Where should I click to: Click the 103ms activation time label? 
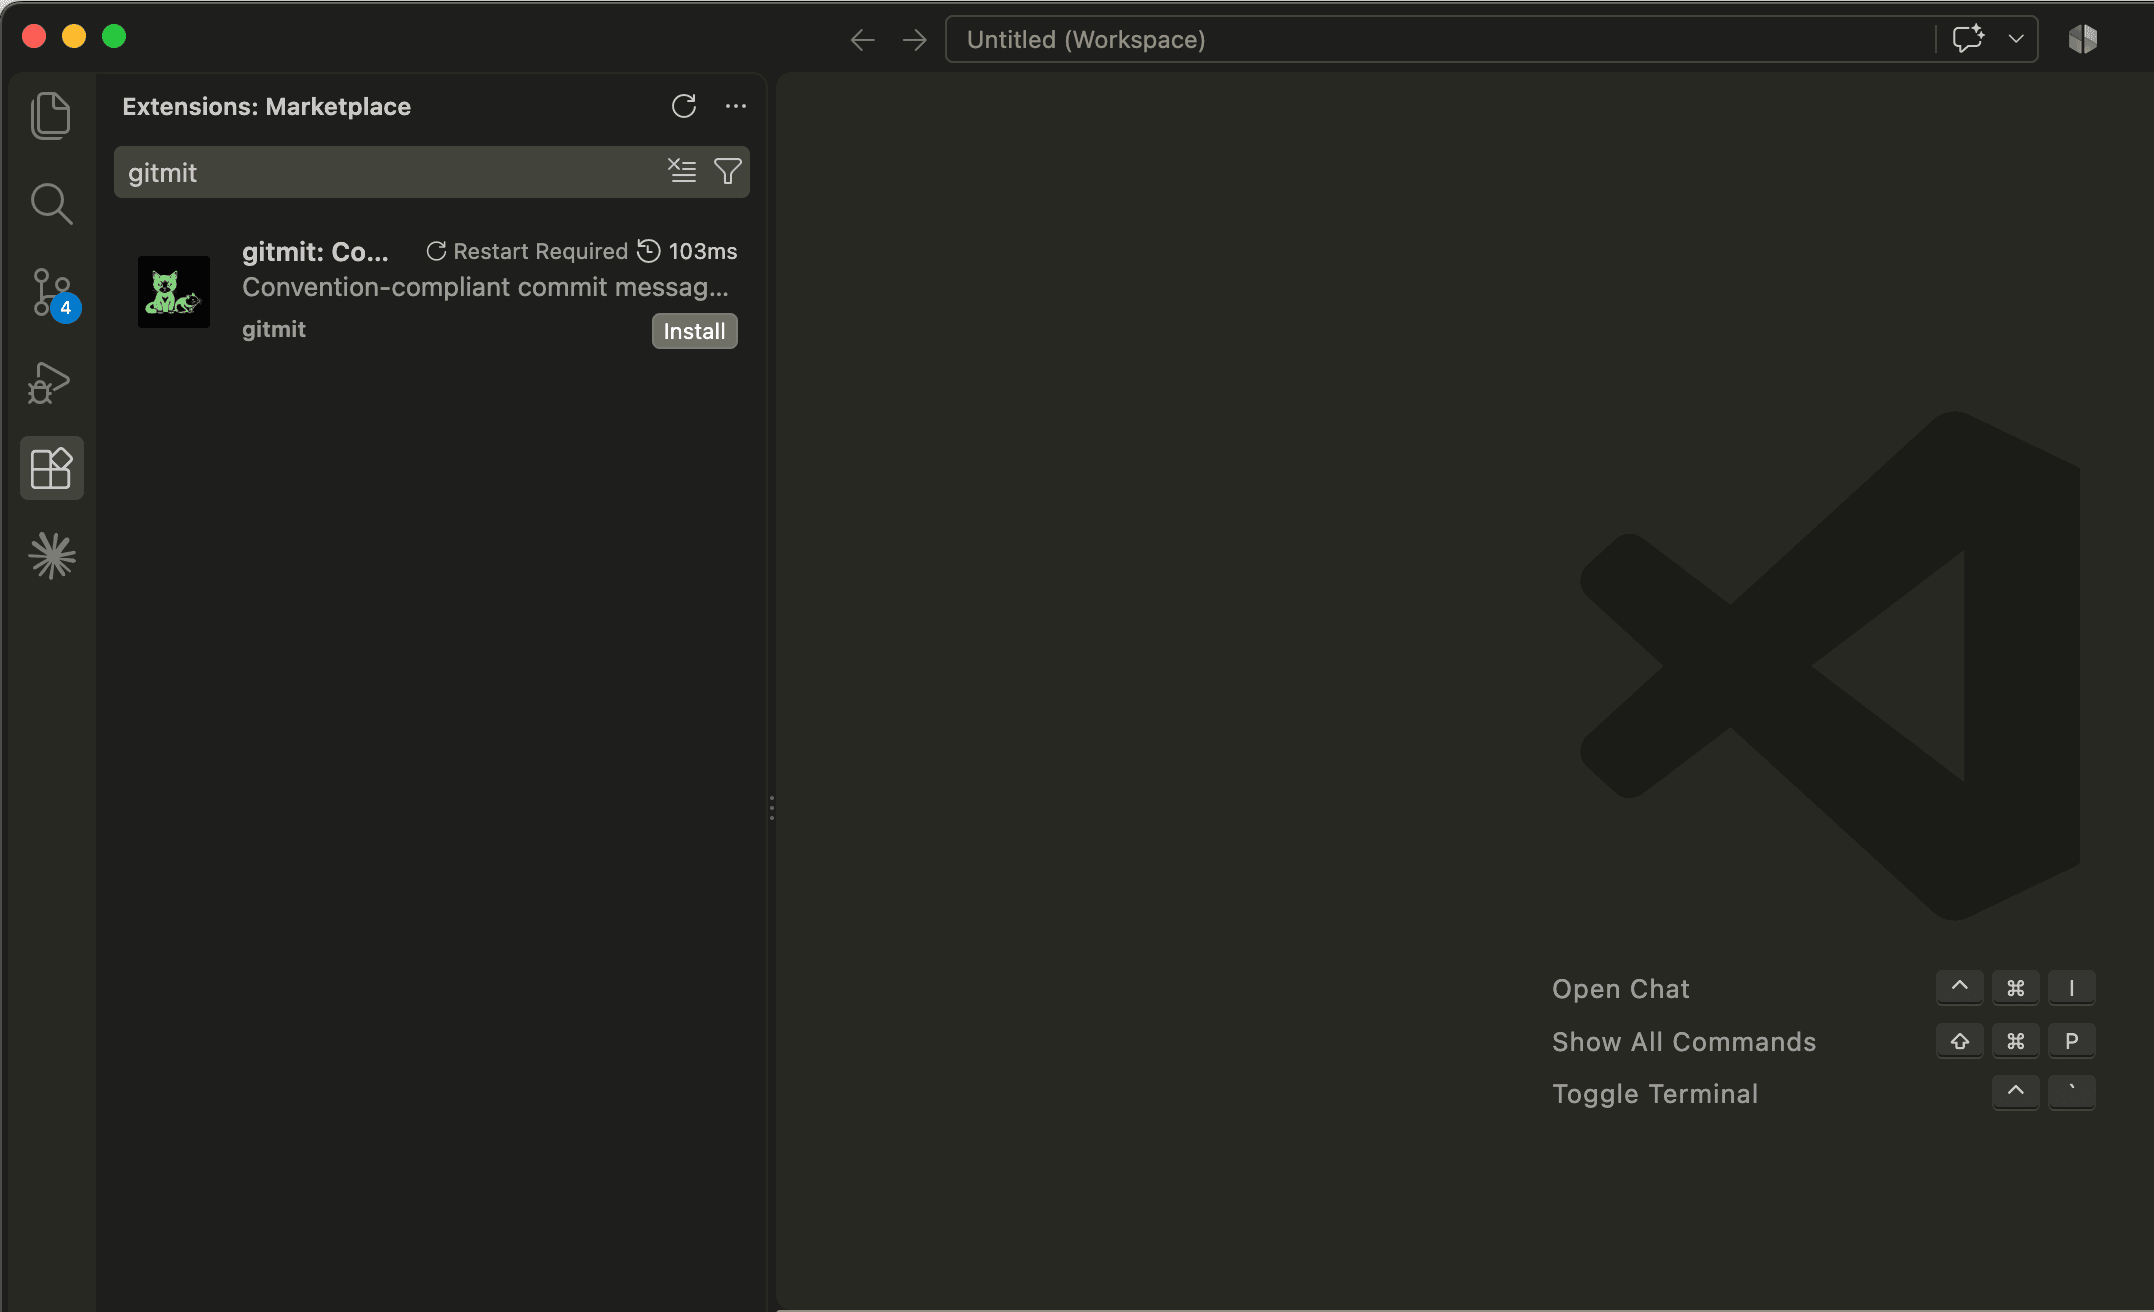703,251
